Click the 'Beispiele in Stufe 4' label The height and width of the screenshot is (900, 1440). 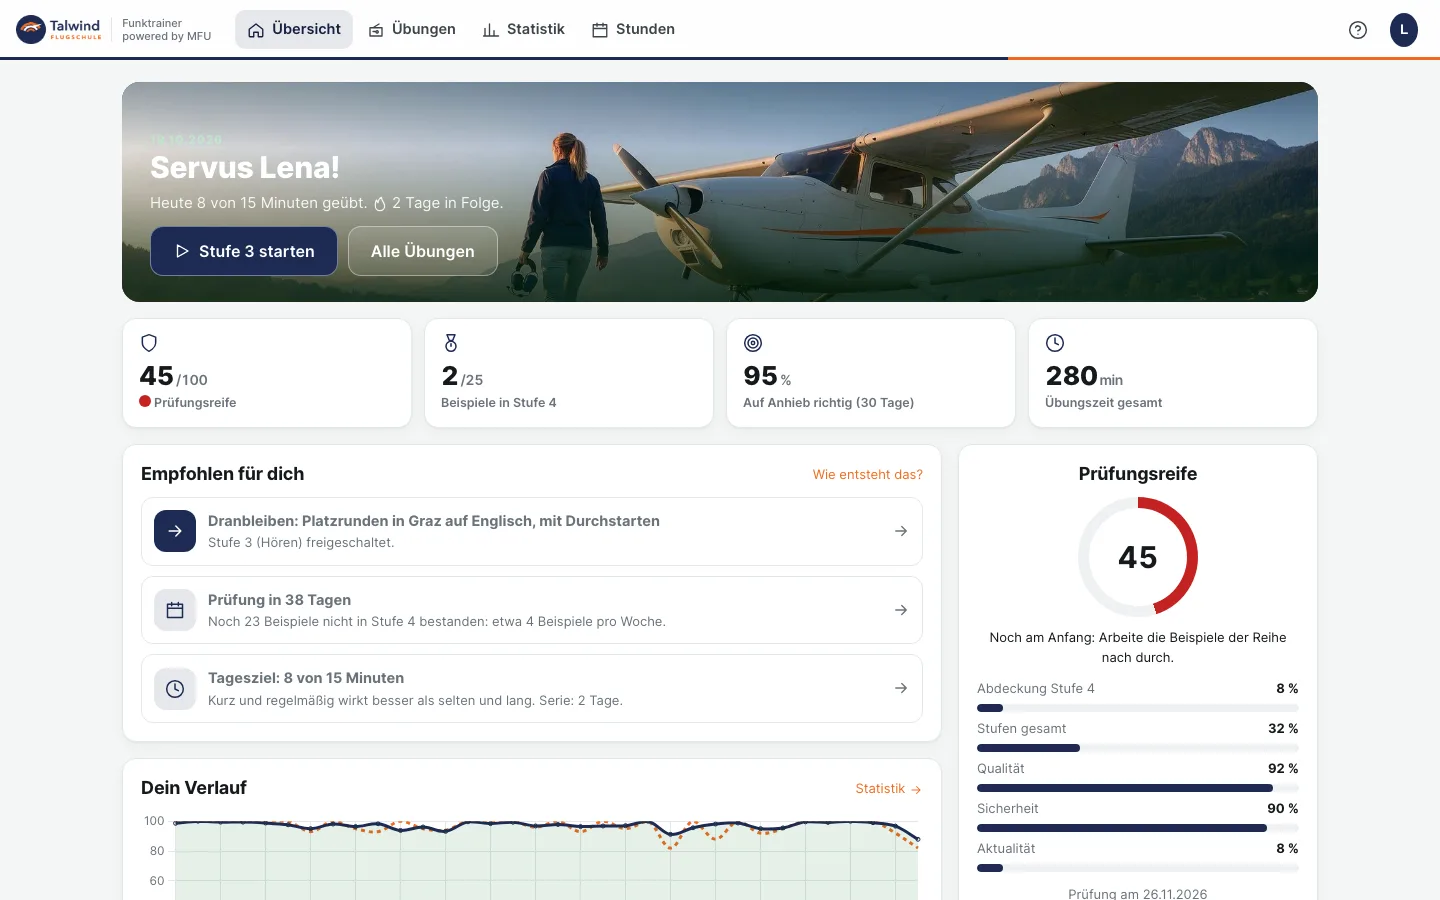(499, 403)
